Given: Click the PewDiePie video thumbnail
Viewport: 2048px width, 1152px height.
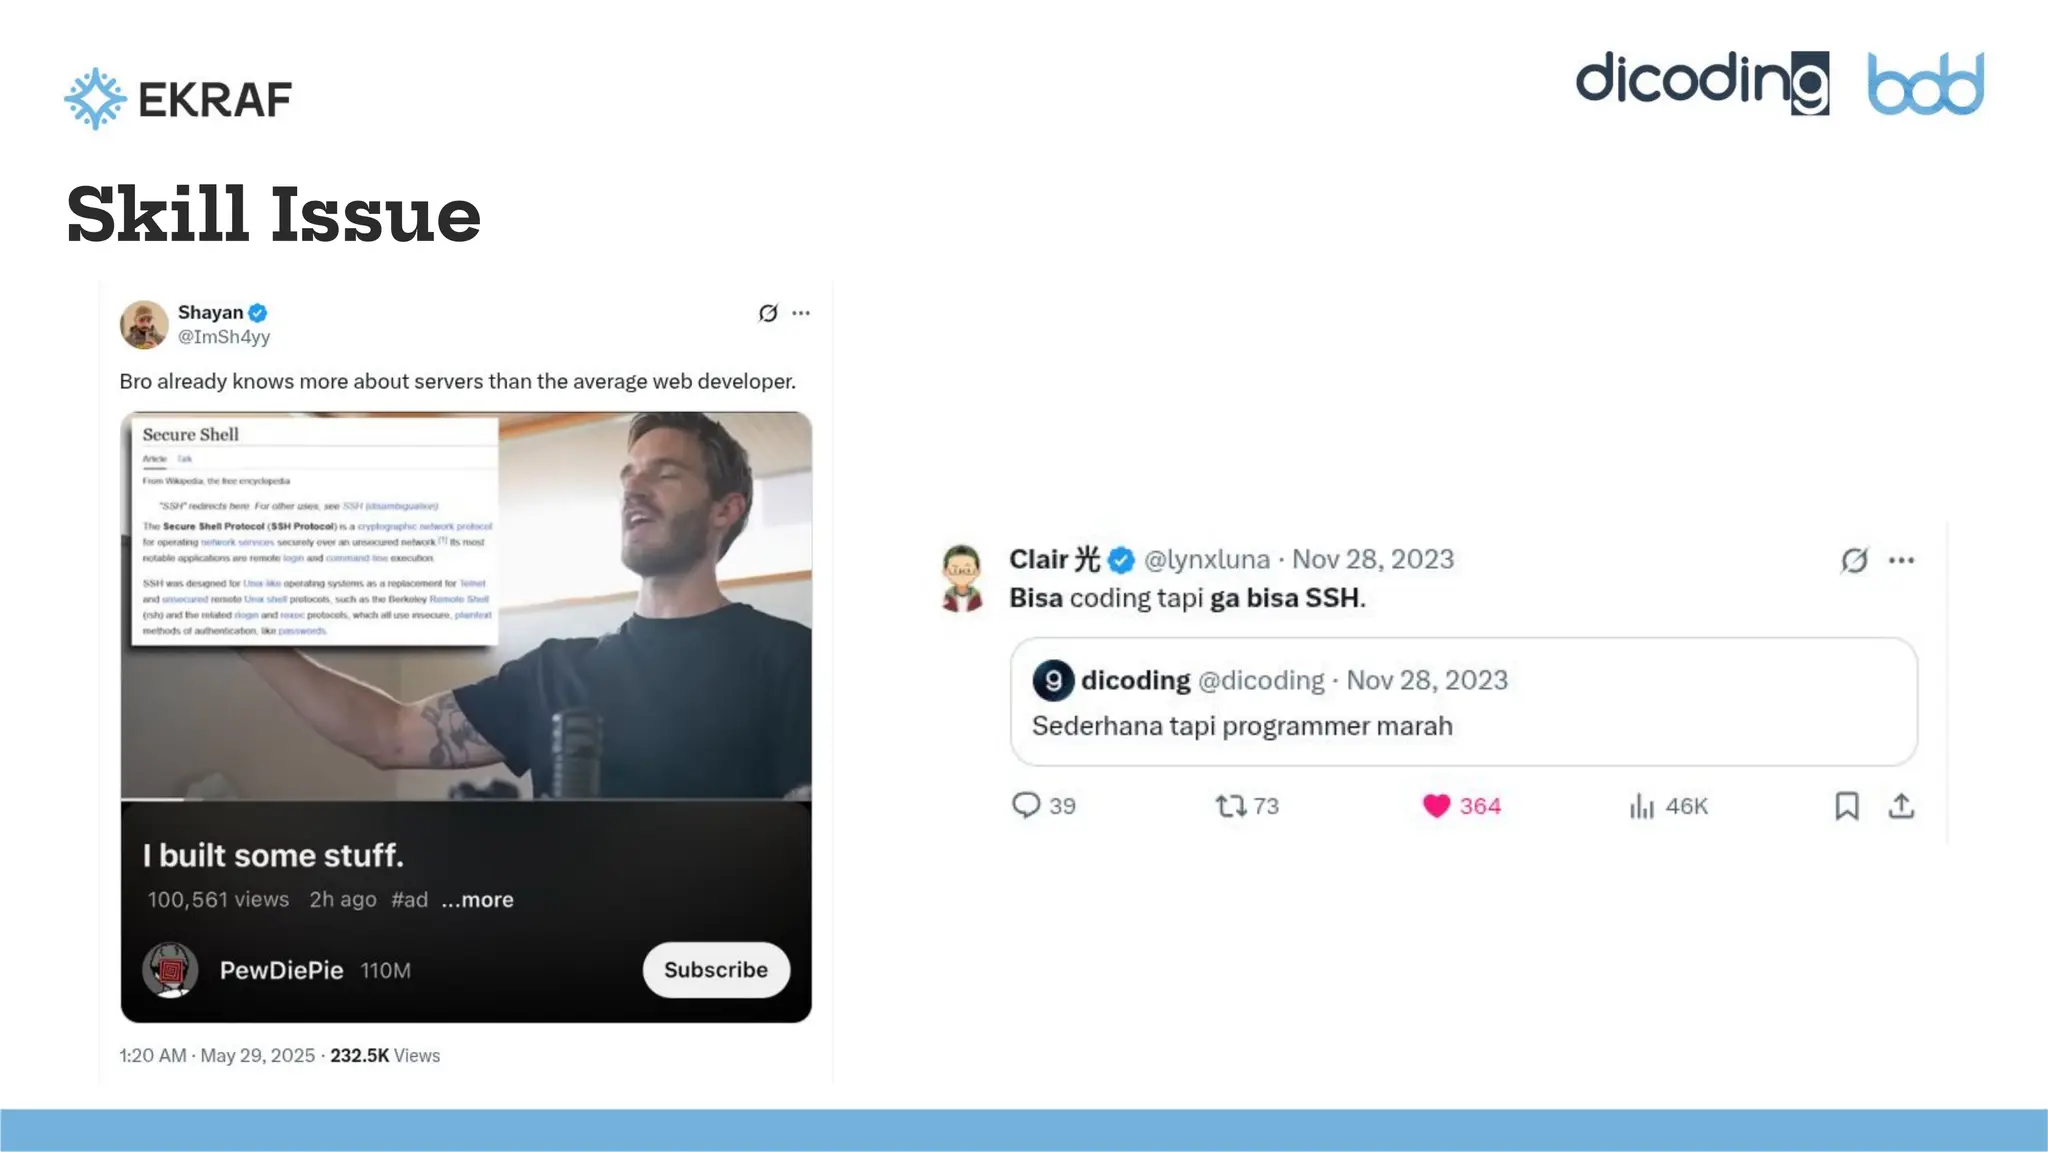Looking at the screenshot, I should pos(466,606).
